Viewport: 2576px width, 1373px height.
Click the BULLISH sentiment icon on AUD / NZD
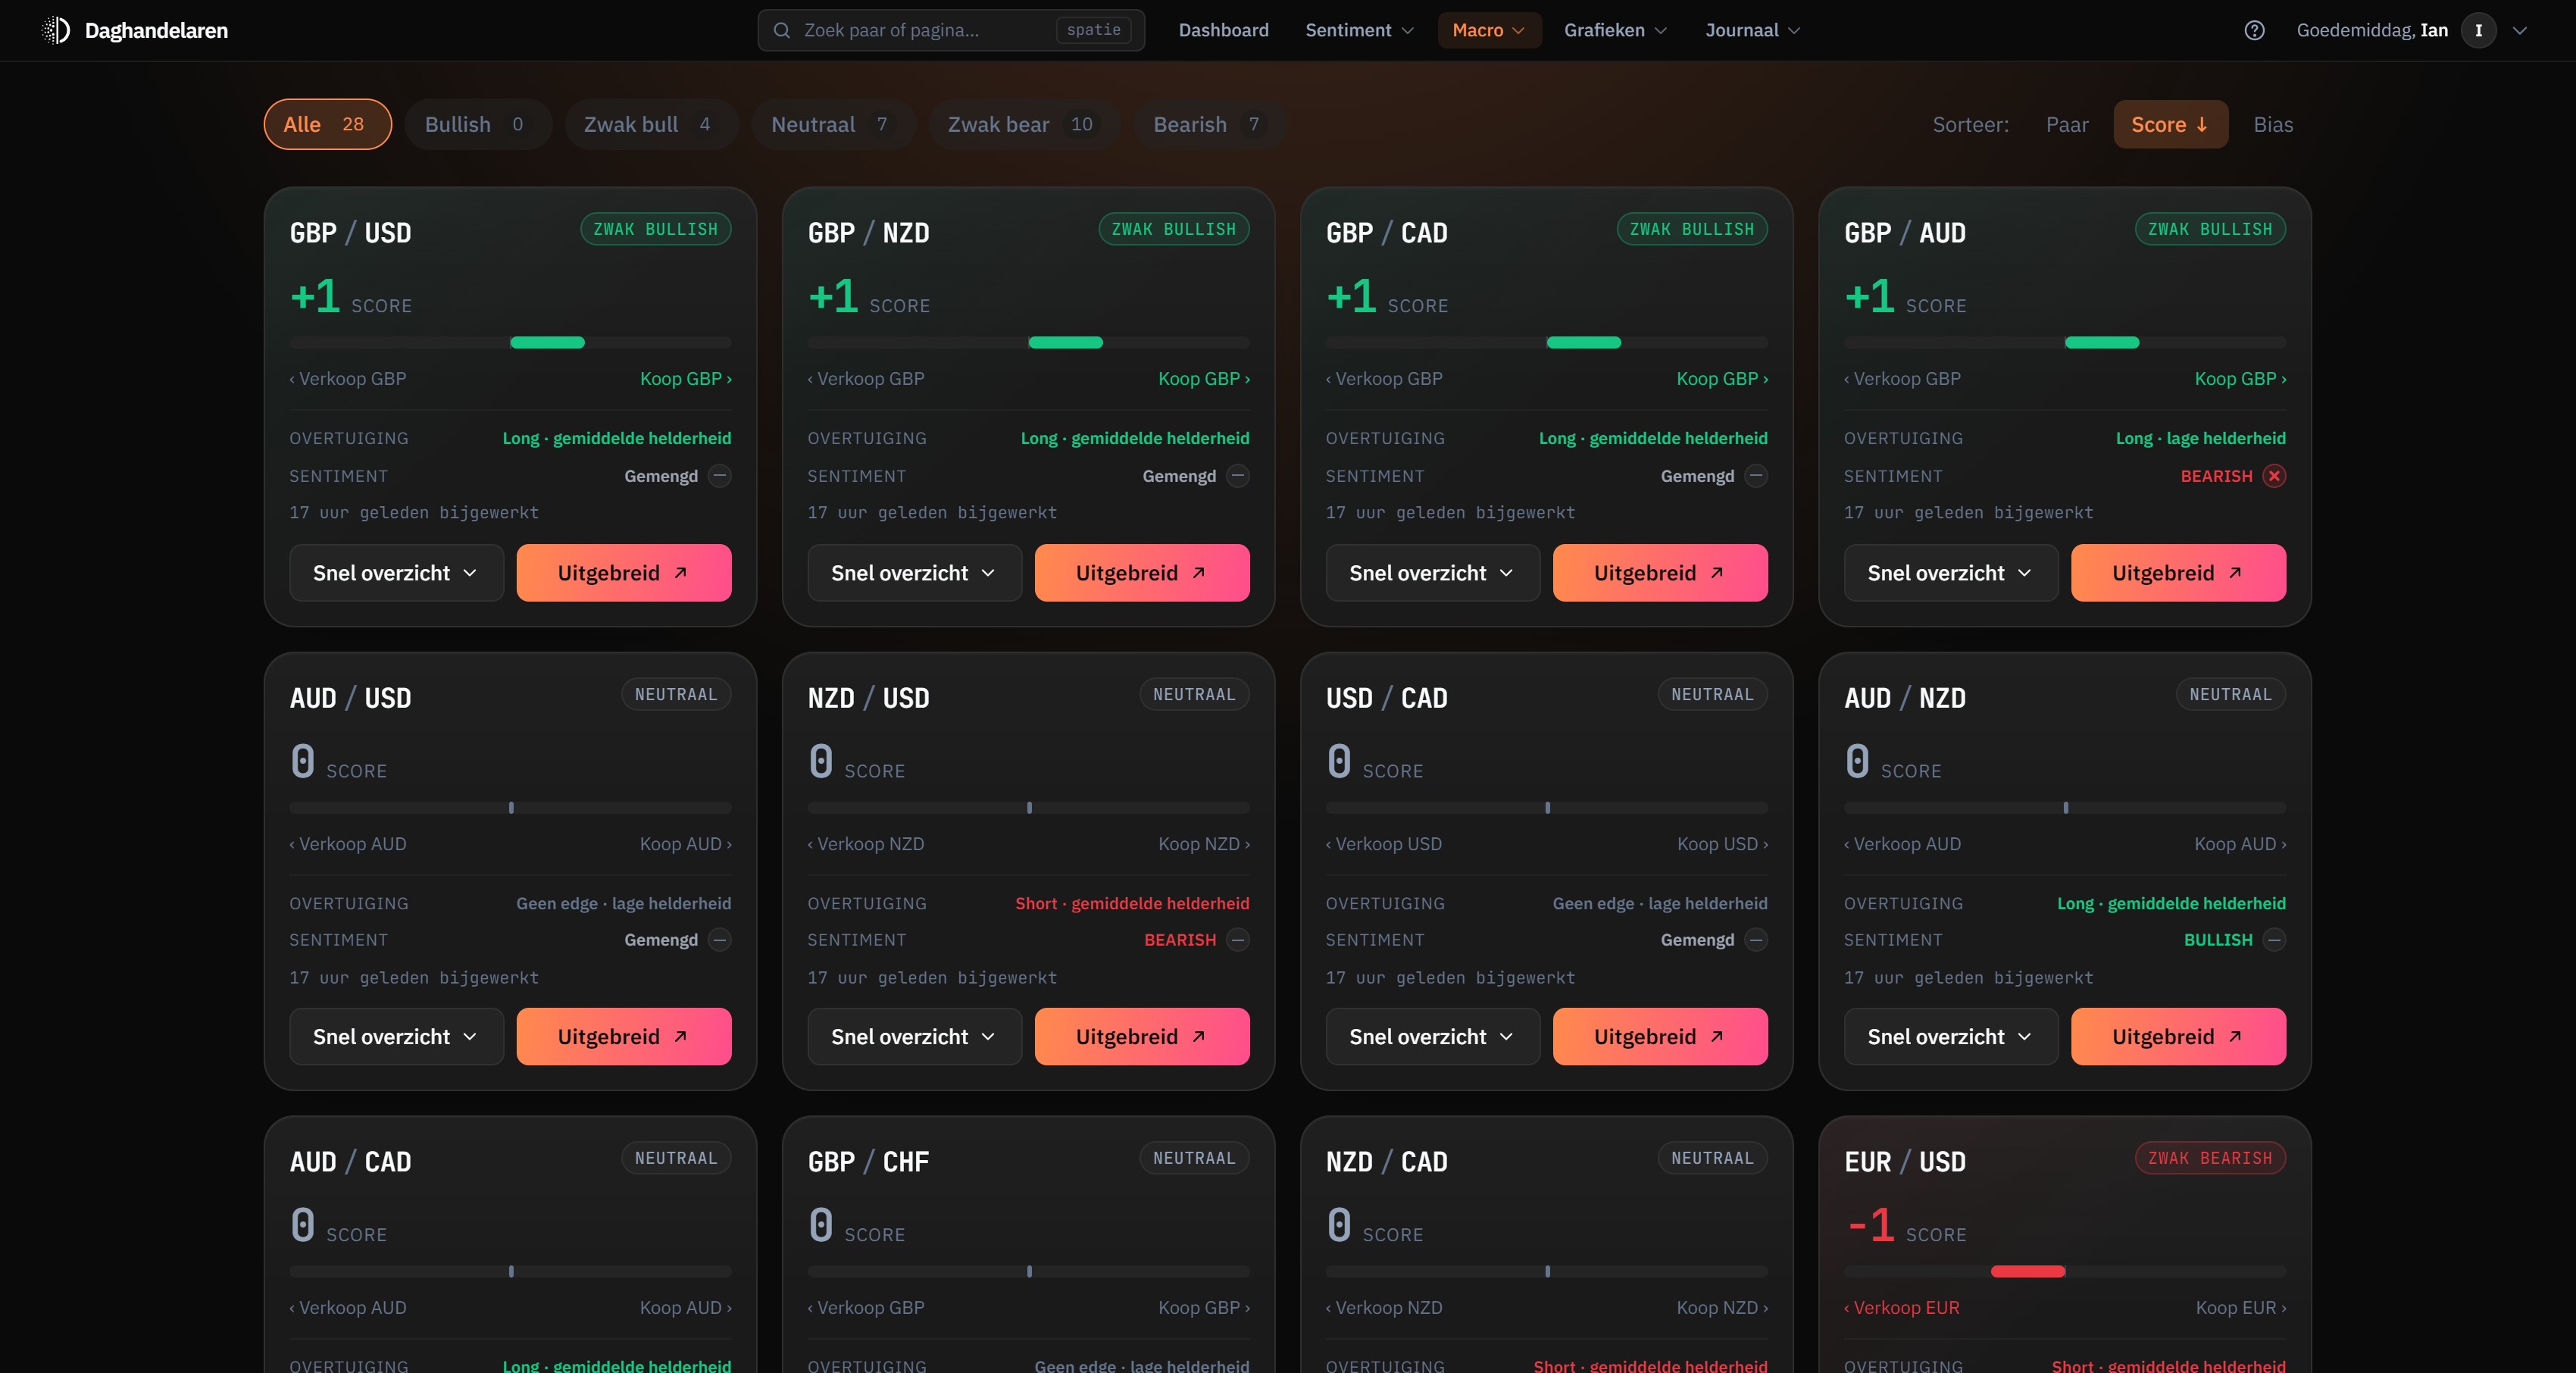[x=2274, y=940]
